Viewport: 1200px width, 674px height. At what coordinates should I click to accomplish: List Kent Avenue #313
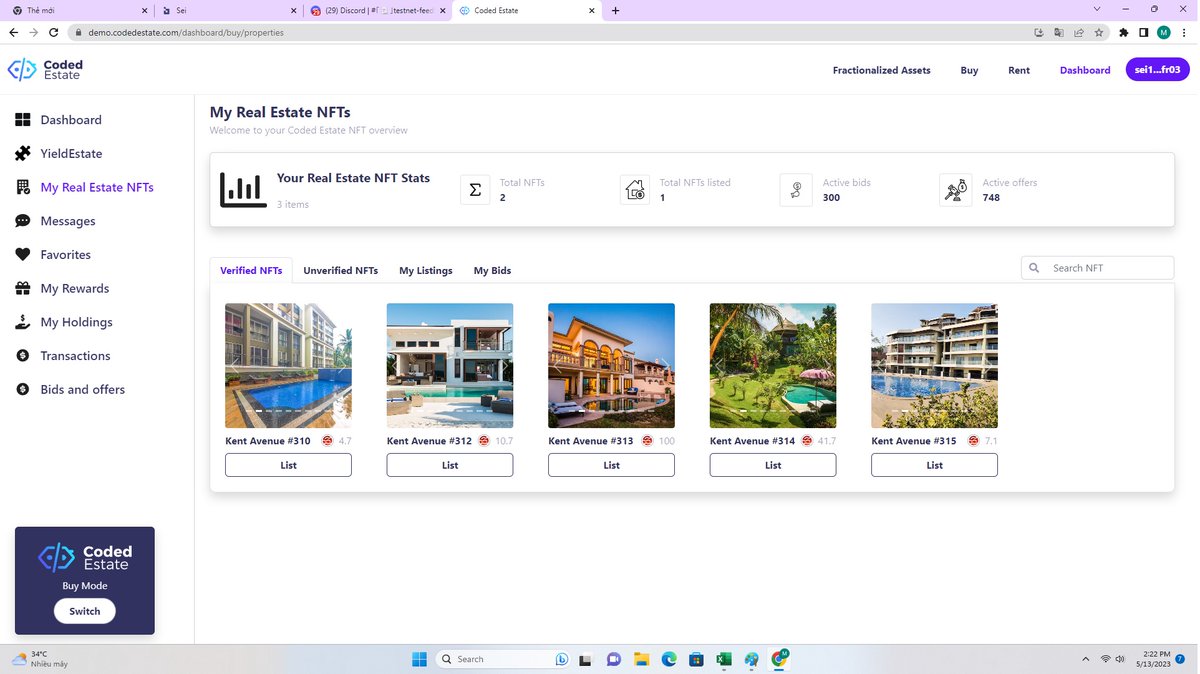pos(611,465)
